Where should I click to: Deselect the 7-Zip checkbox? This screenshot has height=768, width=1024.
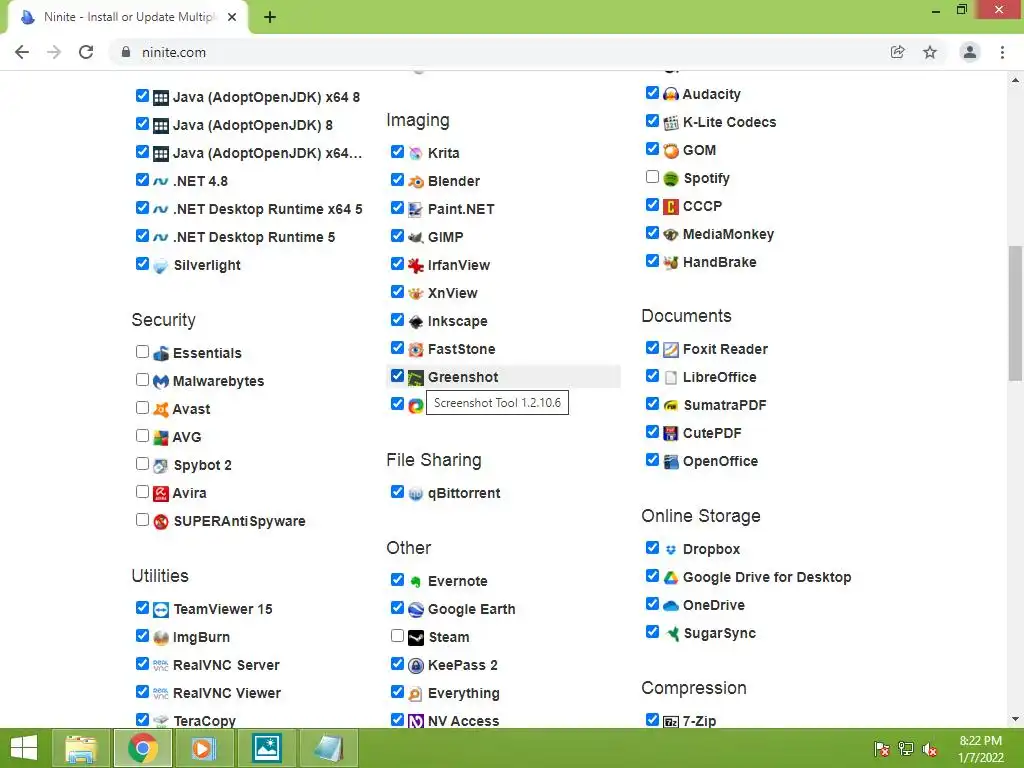pyautogui.click(x=652, y=720)
